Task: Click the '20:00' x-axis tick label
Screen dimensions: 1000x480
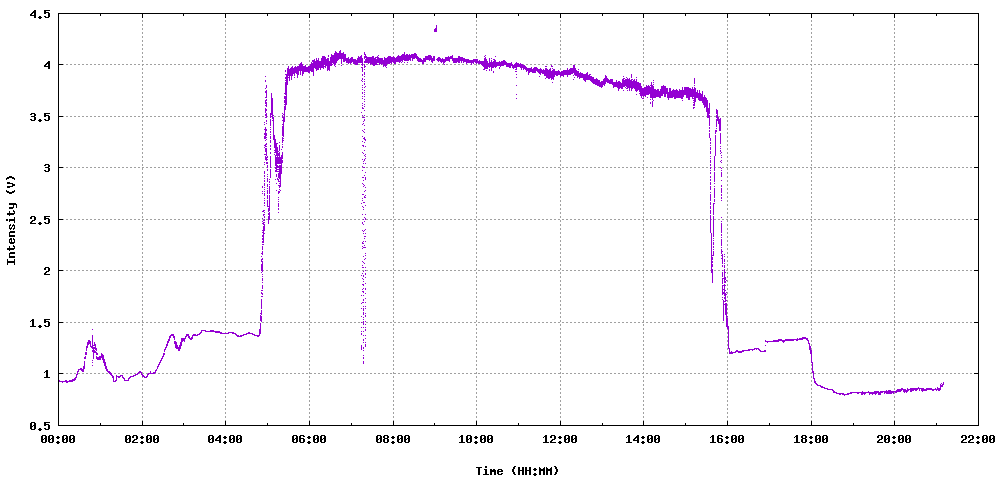Action: click(x=894, y=439)
